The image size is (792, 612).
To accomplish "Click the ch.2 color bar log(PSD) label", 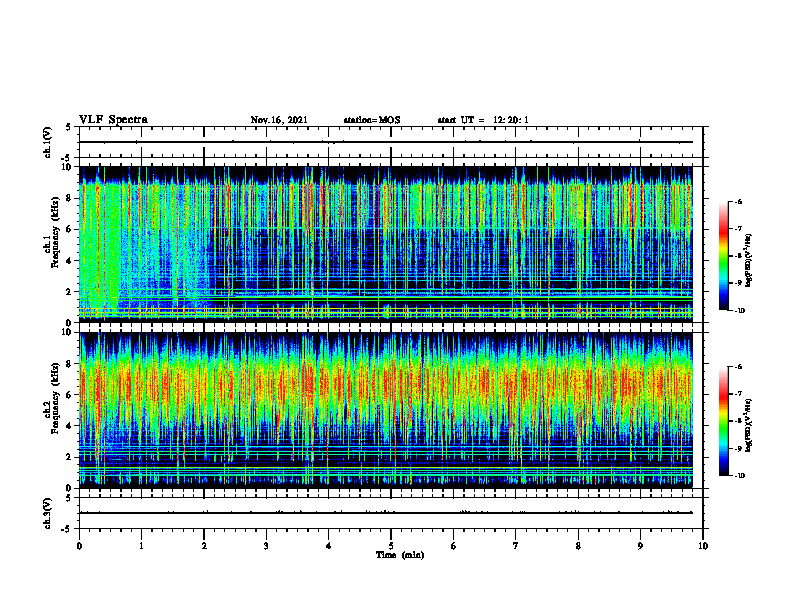I will point(750,425).
